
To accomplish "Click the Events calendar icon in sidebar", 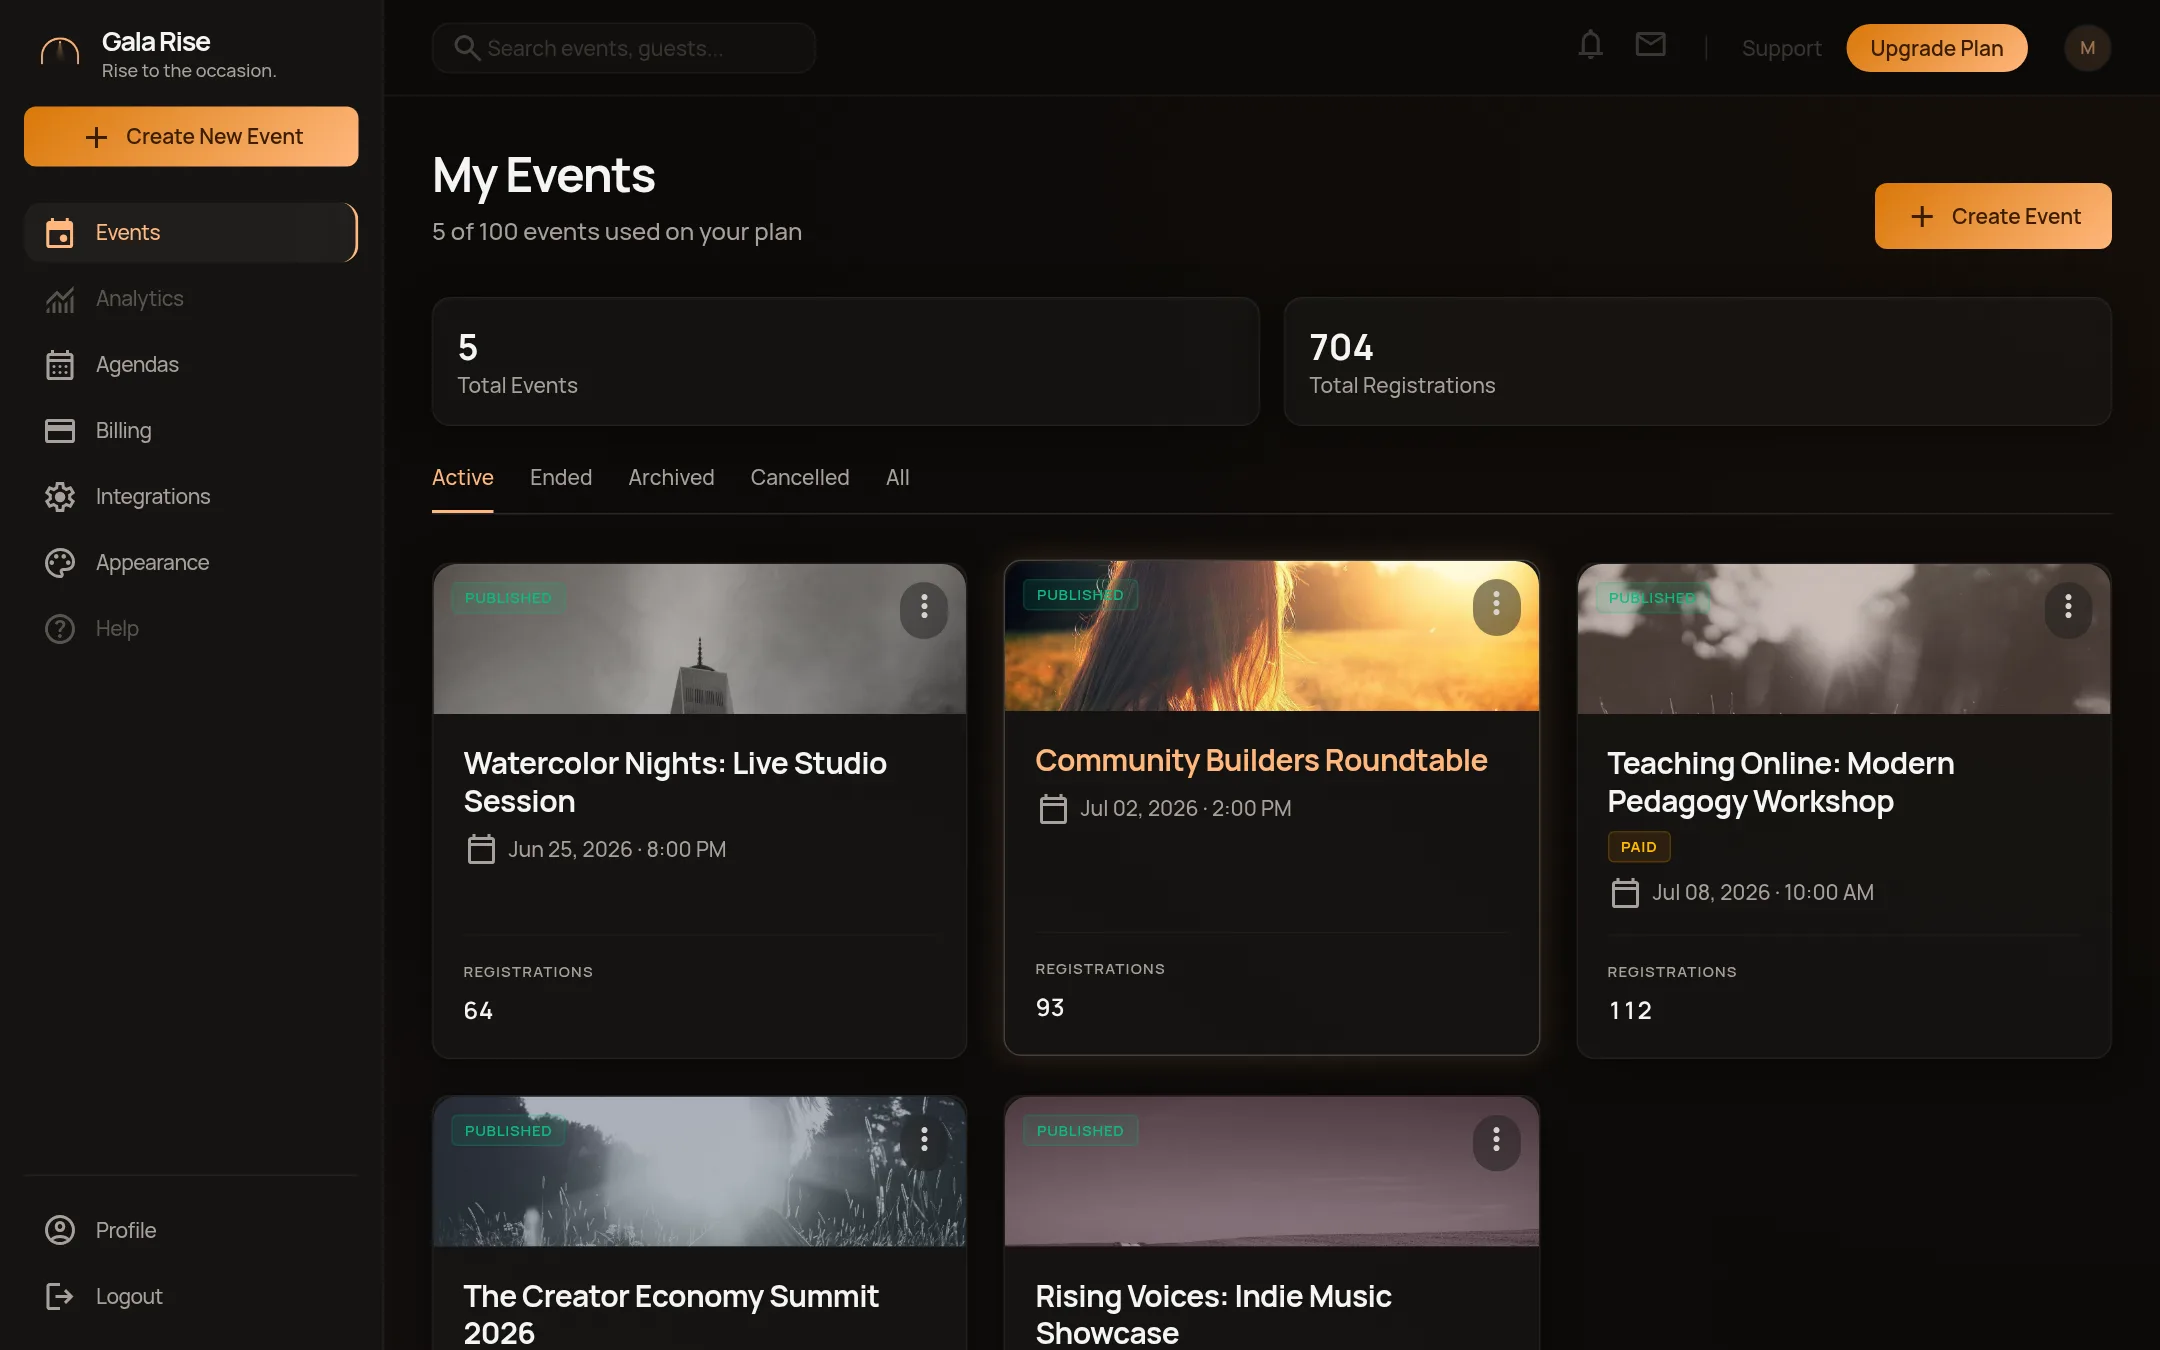I will click(60, 233).
